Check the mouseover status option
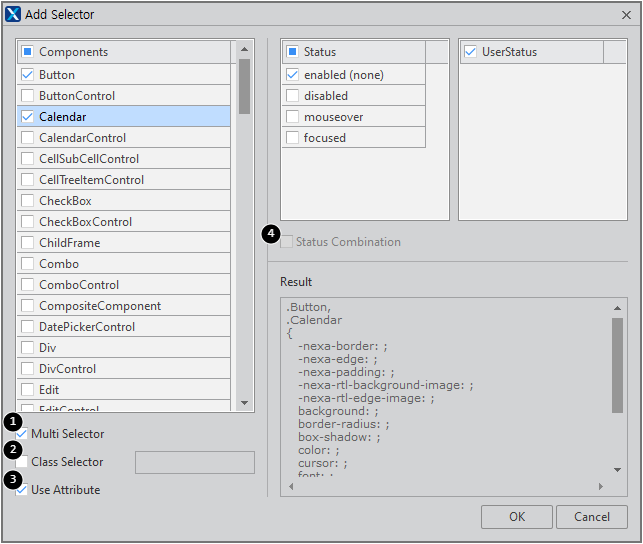This screenshot has width=643, height=544. click(x=292, y=117)
